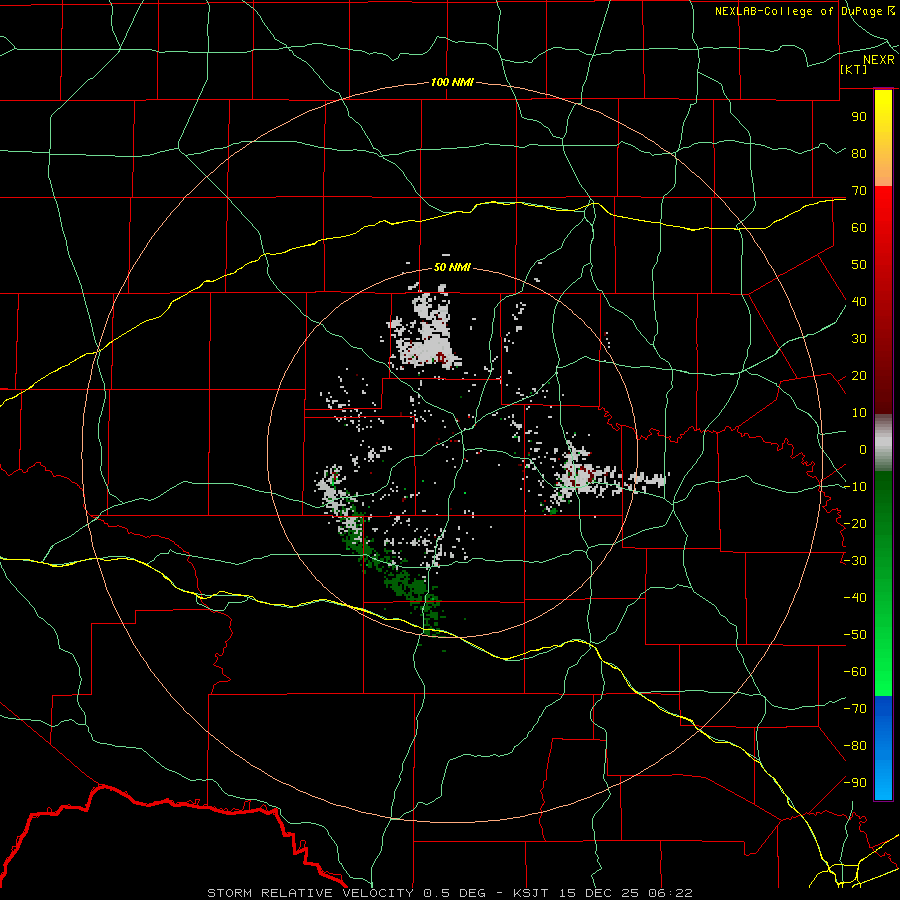Click the -30 scale label
The image size is (900, 900).
pyautogui.click(x=855, y=561)
